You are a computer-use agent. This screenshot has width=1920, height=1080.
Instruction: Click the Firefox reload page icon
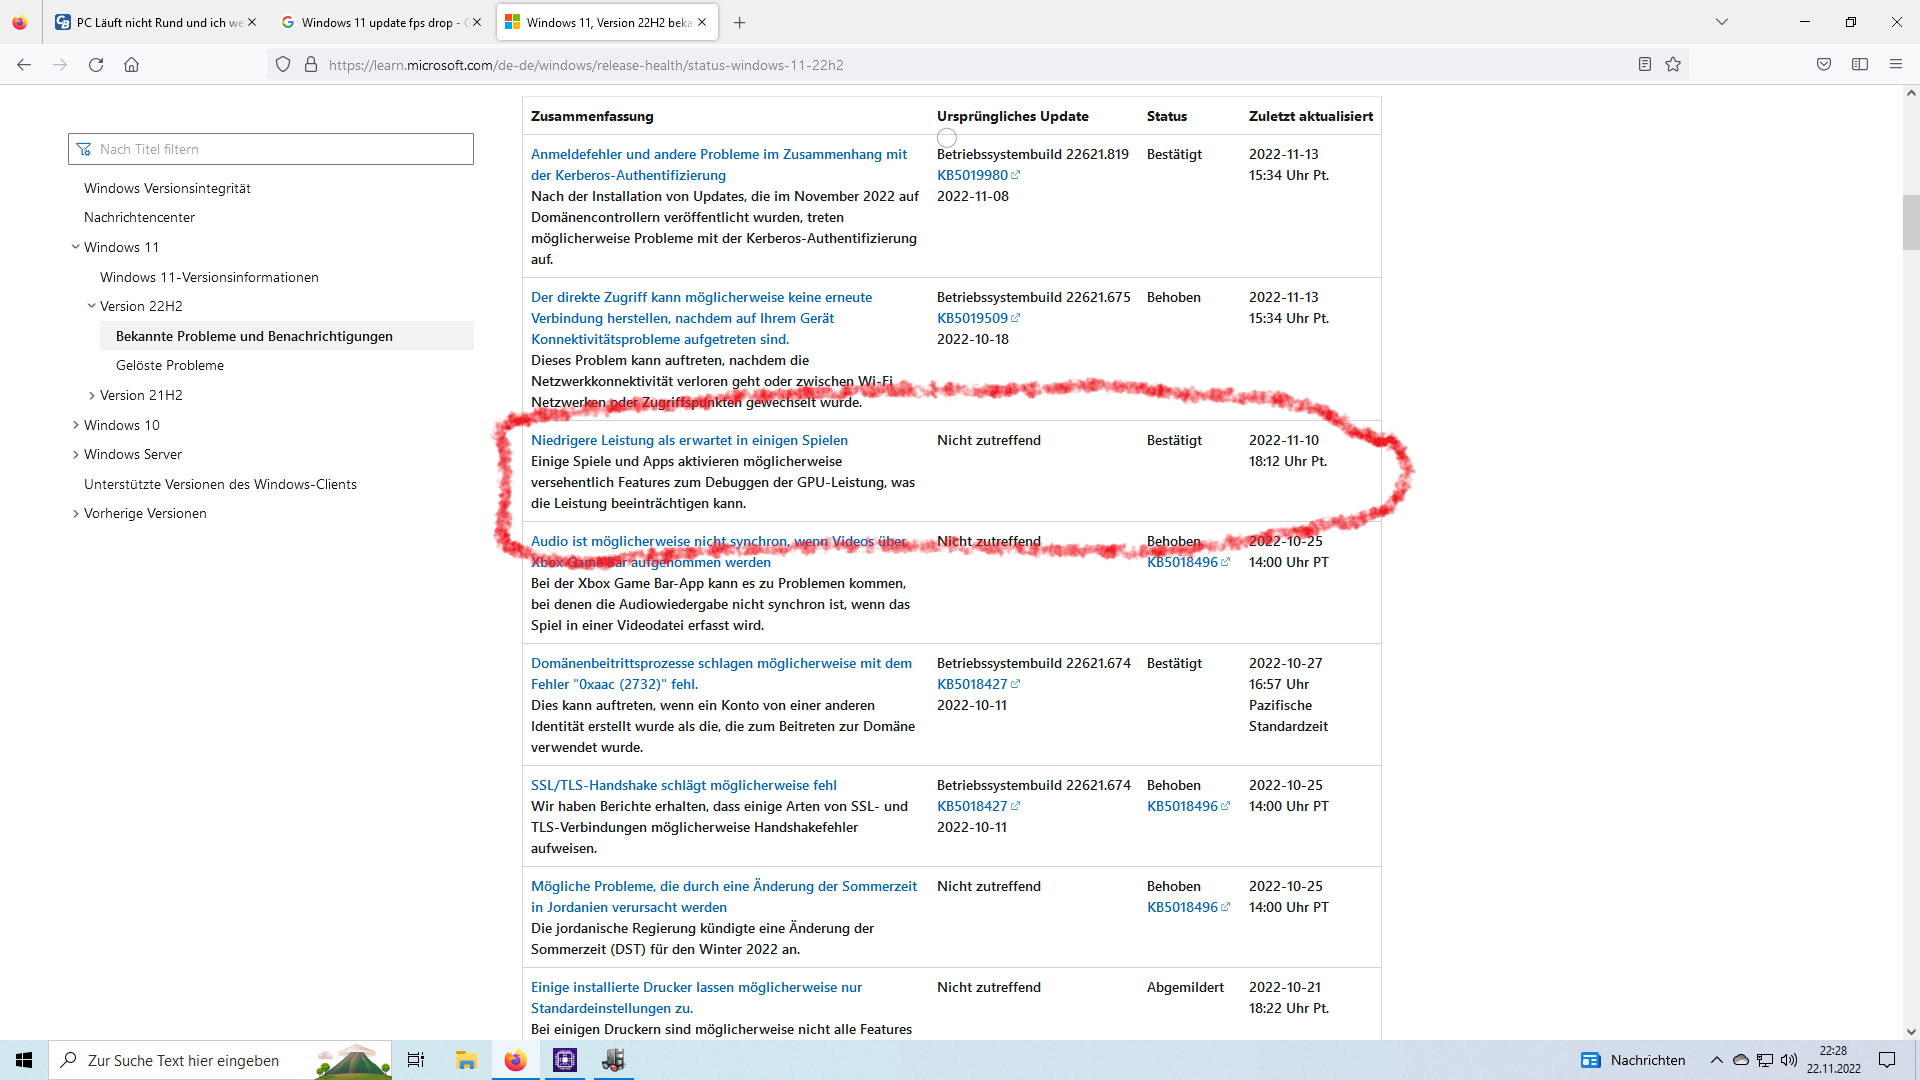point(96,65)
